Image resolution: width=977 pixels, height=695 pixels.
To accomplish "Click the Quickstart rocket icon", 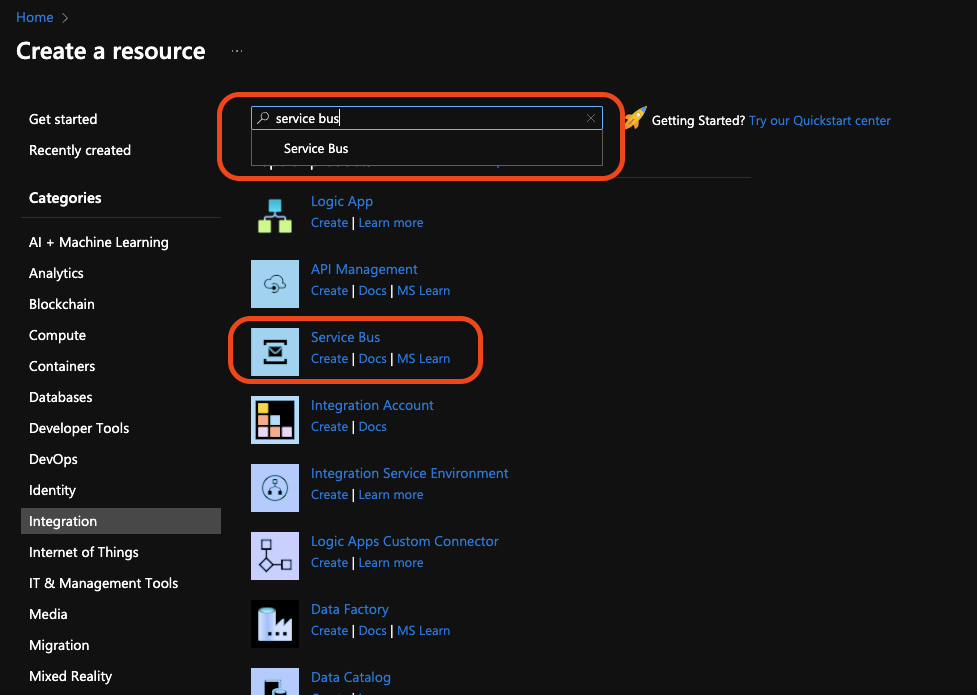I will 635,118.
